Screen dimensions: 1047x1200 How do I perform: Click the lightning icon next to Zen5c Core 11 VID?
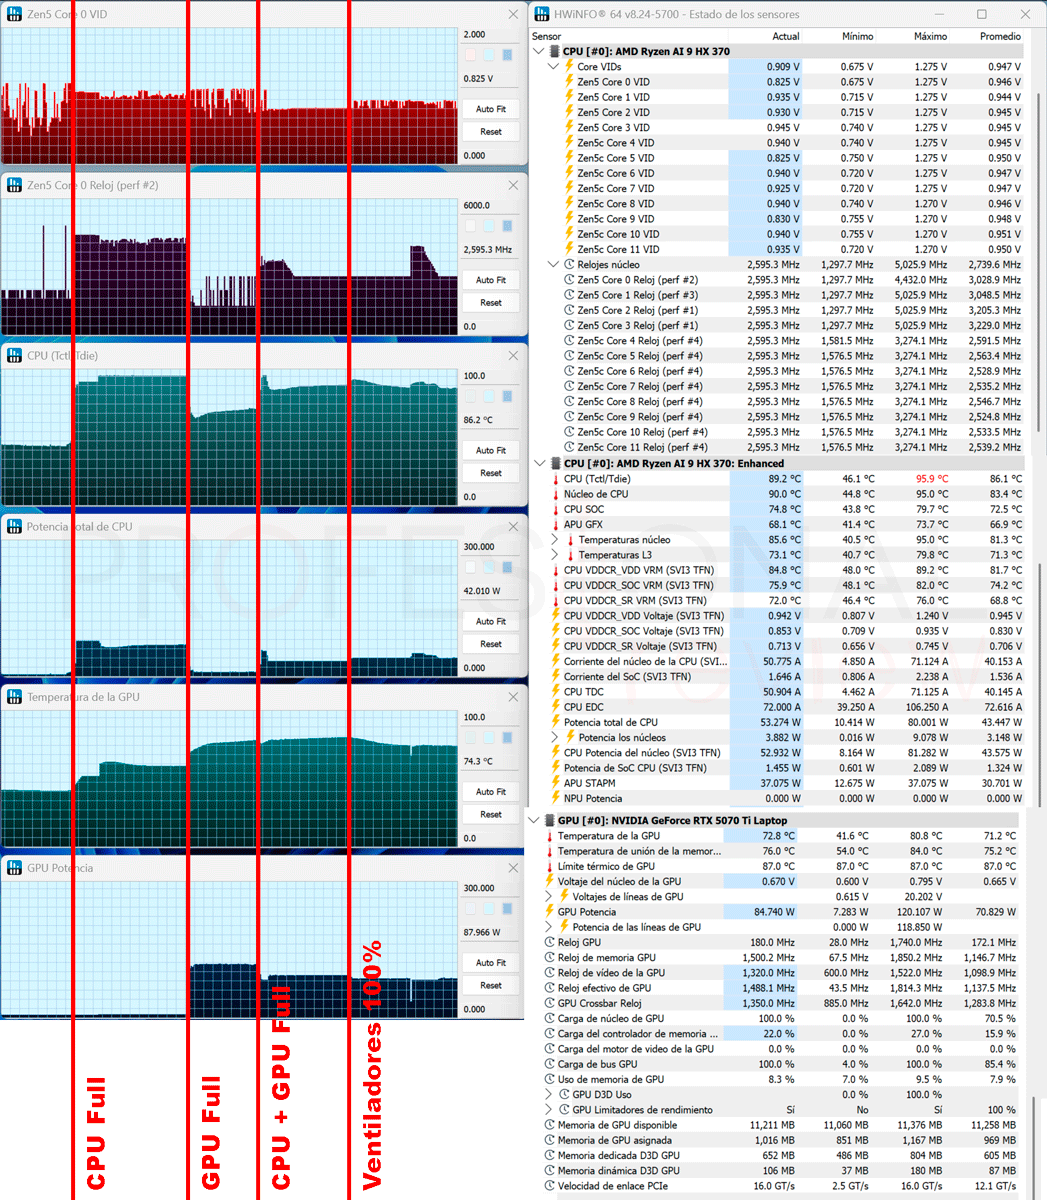(x=570, y=249)
